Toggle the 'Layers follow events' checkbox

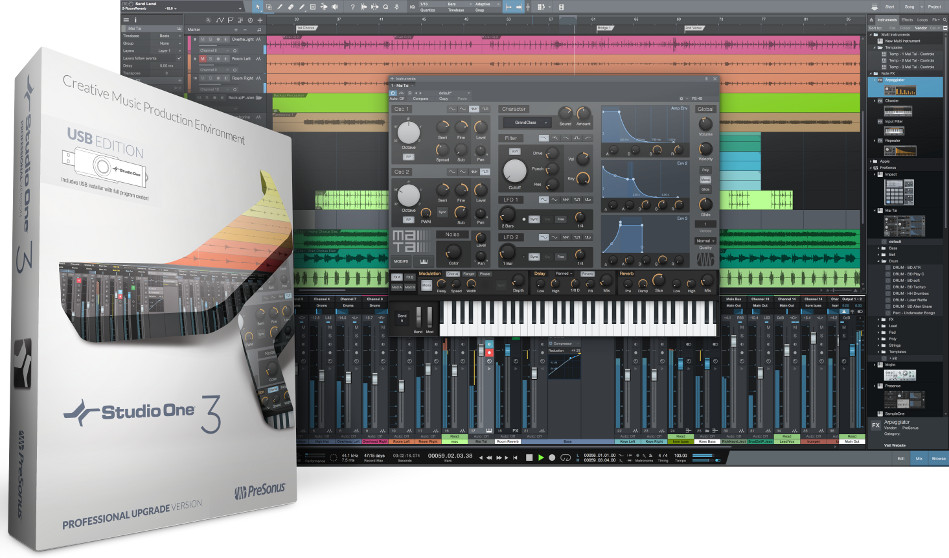pyautogui.click(x=179, y=58)
